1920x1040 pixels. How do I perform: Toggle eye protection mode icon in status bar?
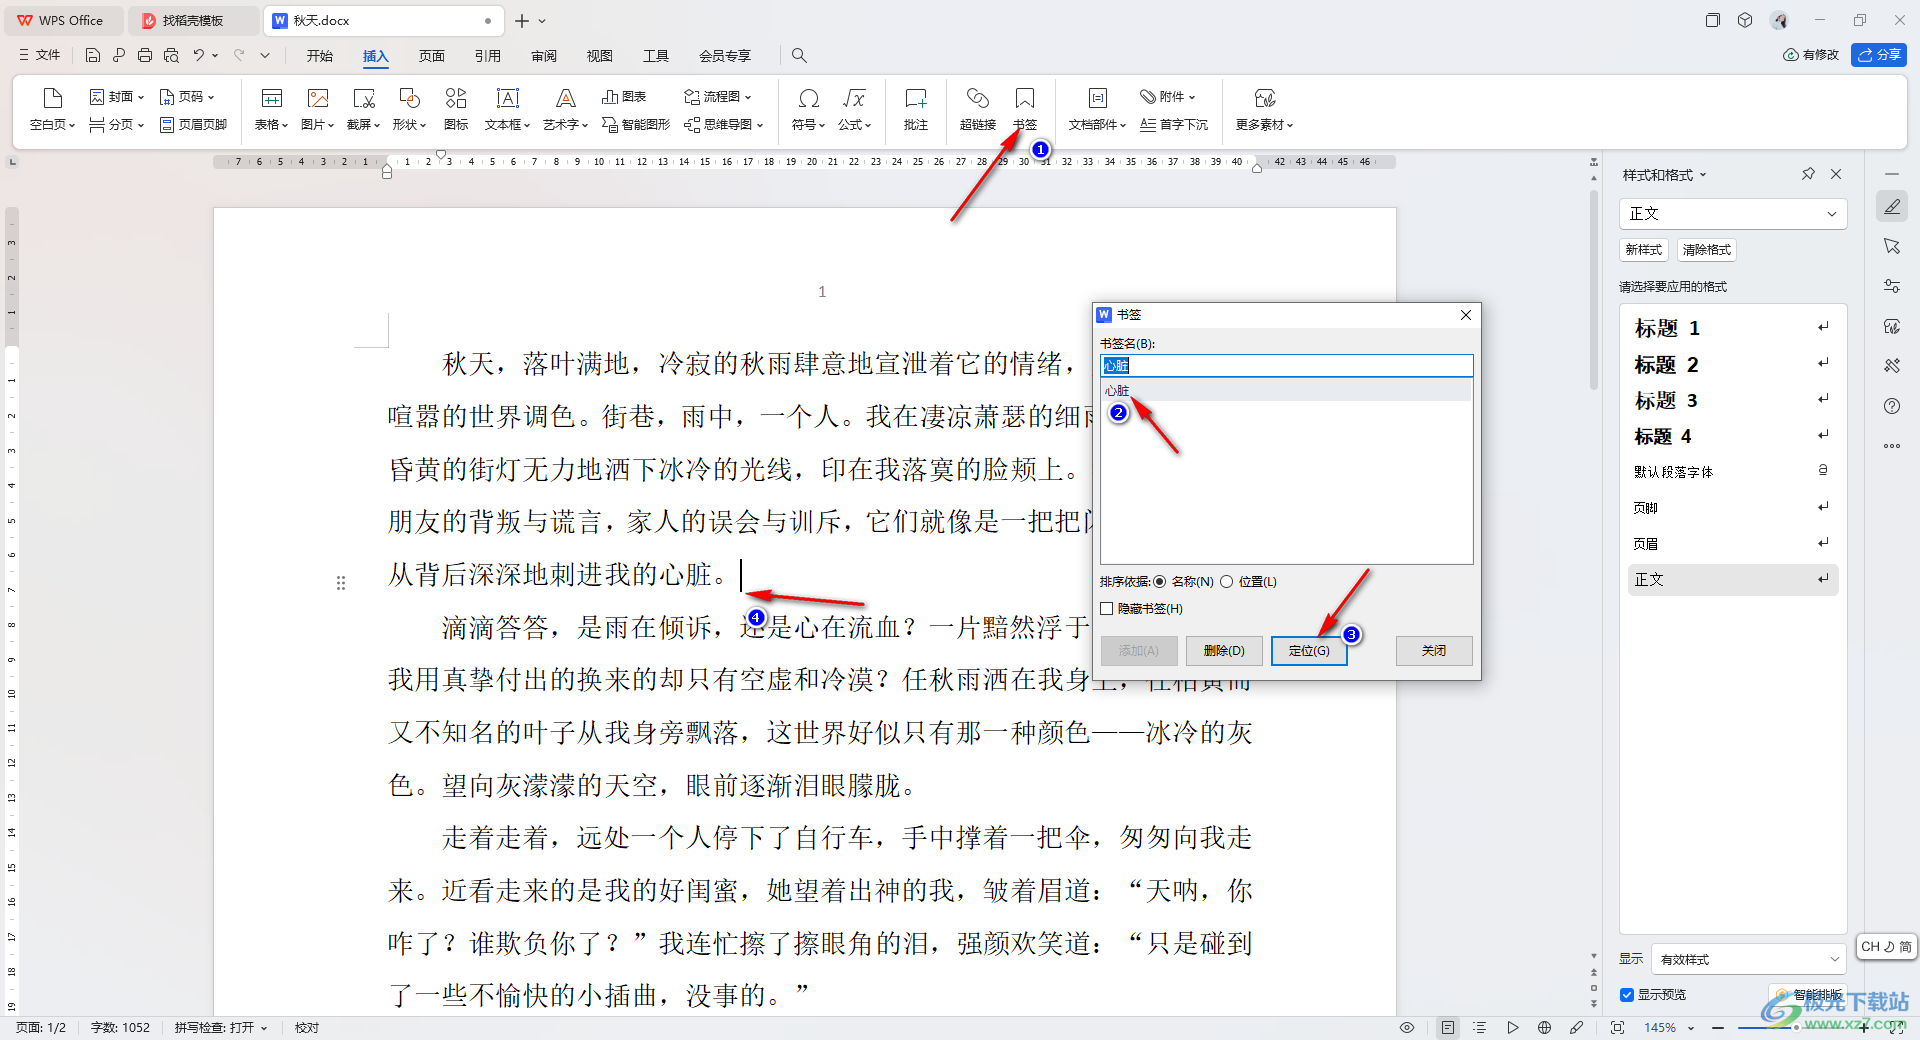click(1407, 1028)
